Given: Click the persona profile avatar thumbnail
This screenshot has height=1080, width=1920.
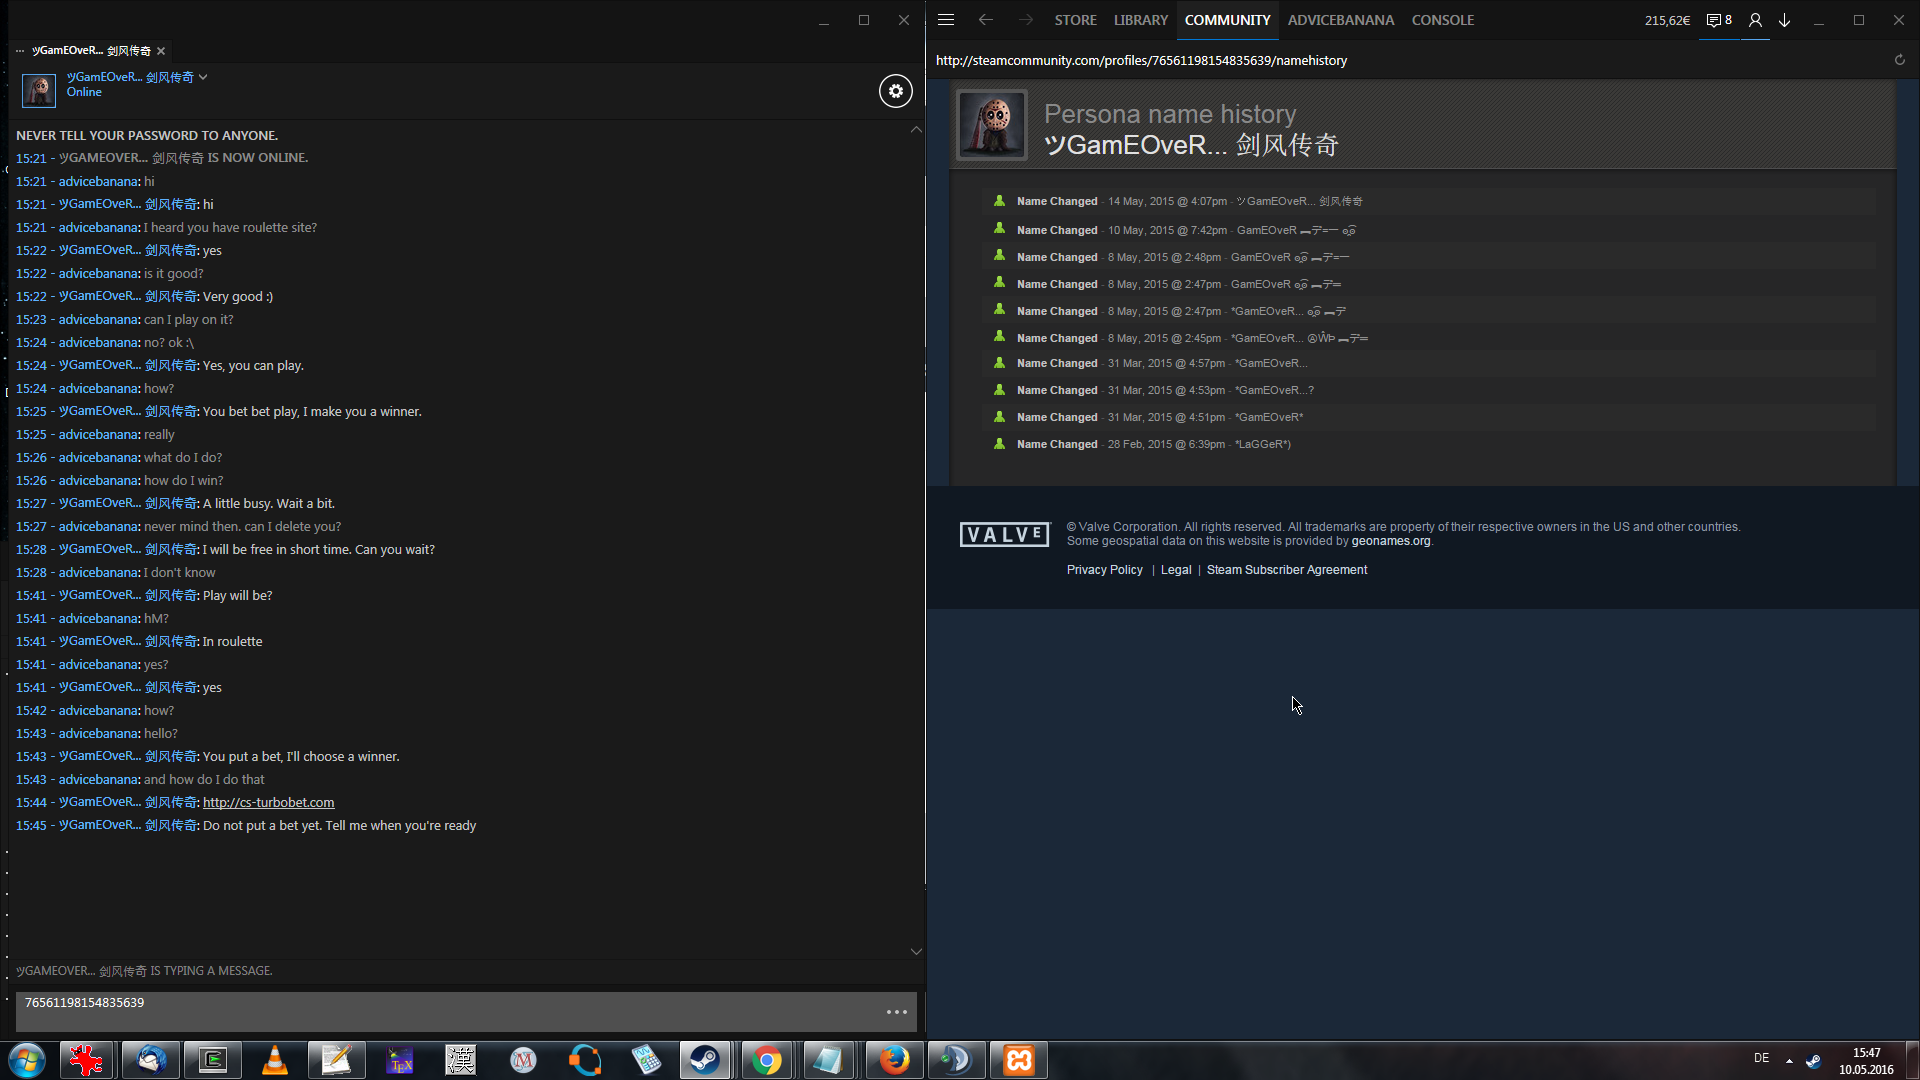Looking at the screenshot, I should coord(992,125).
